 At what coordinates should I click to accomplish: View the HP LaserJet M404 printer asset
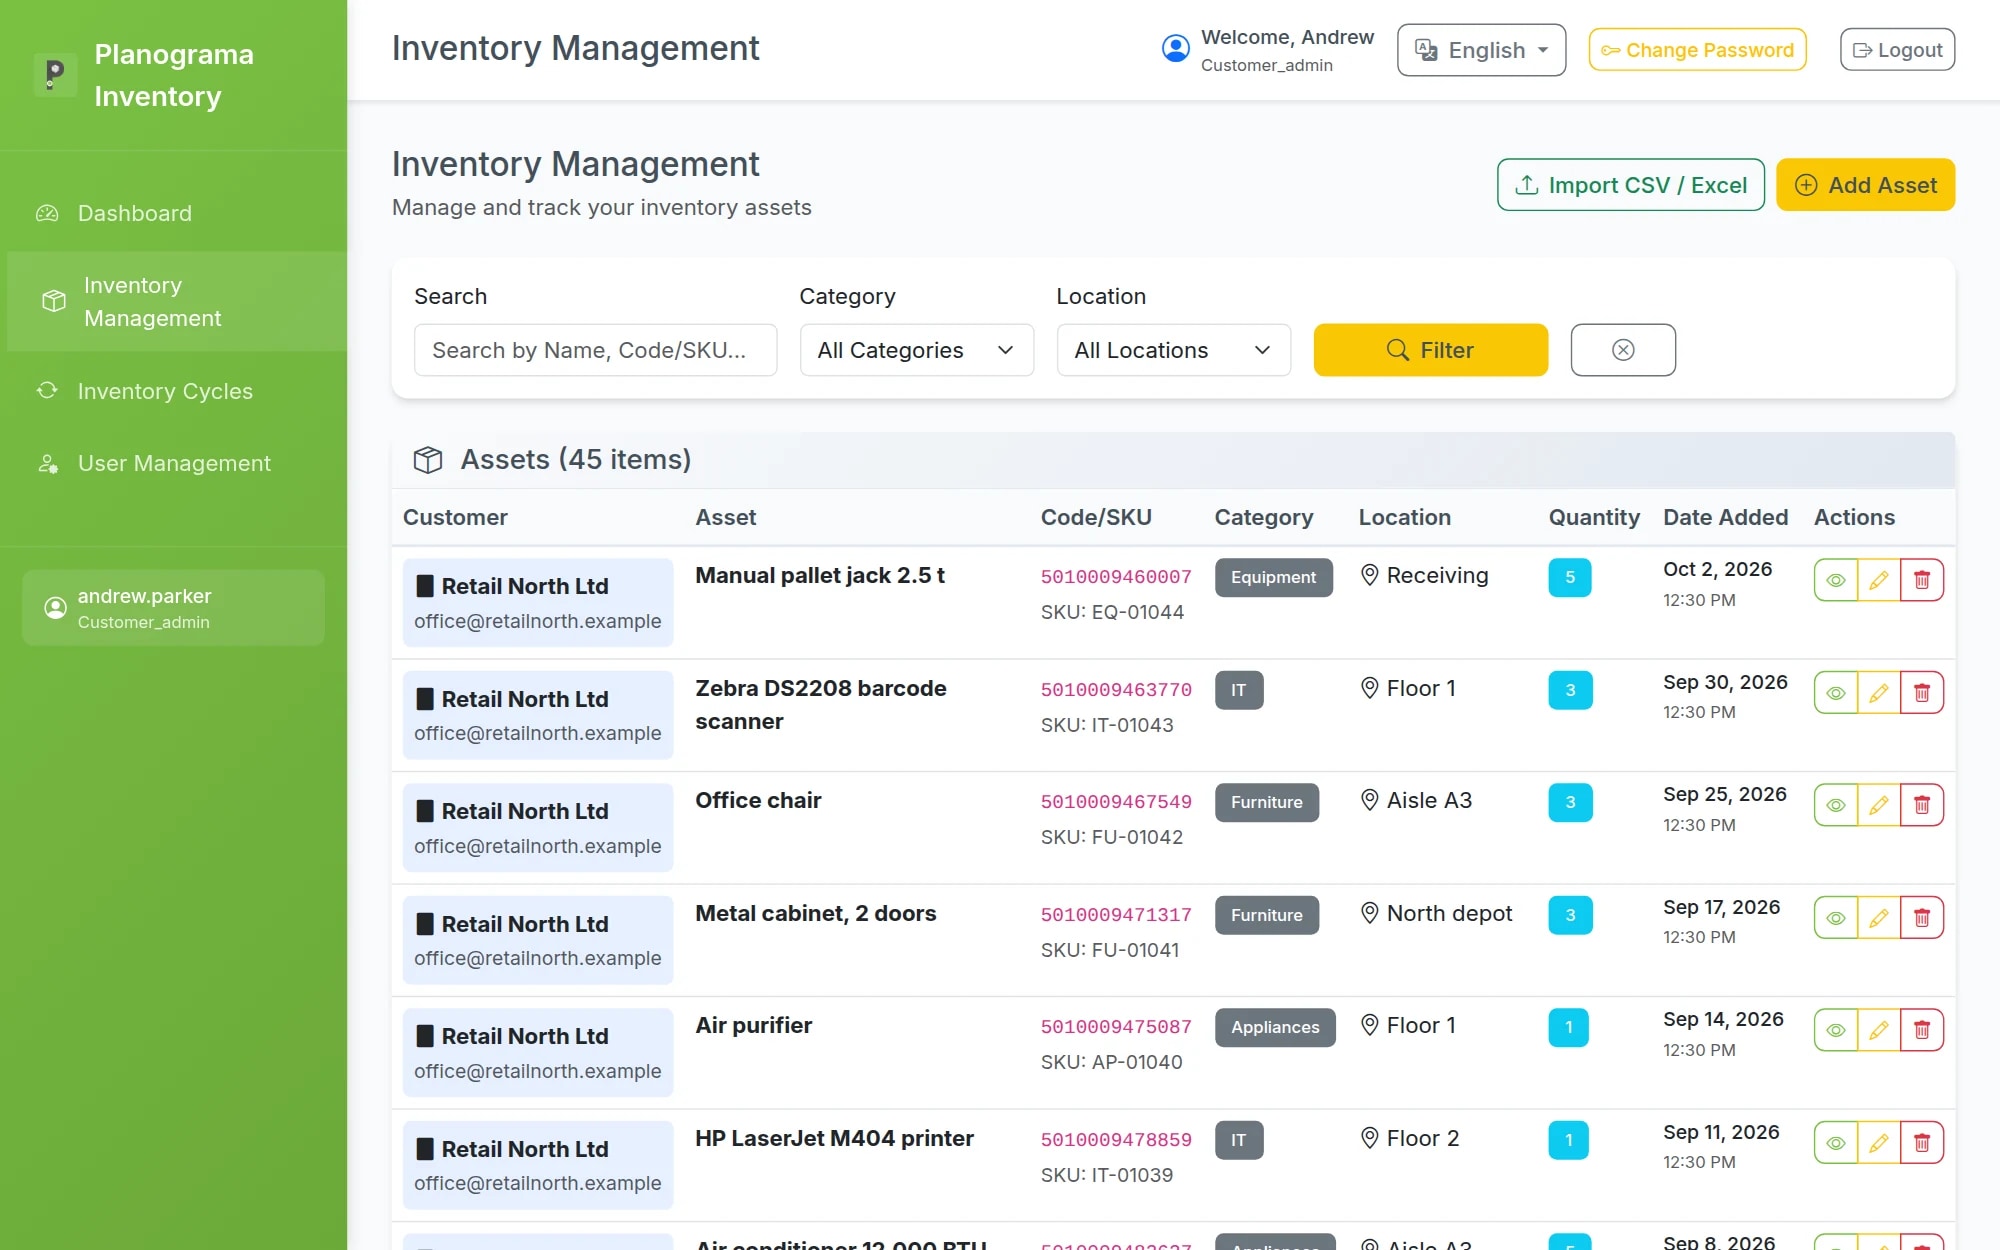pyautogui.click(x=1836, y=1142)
